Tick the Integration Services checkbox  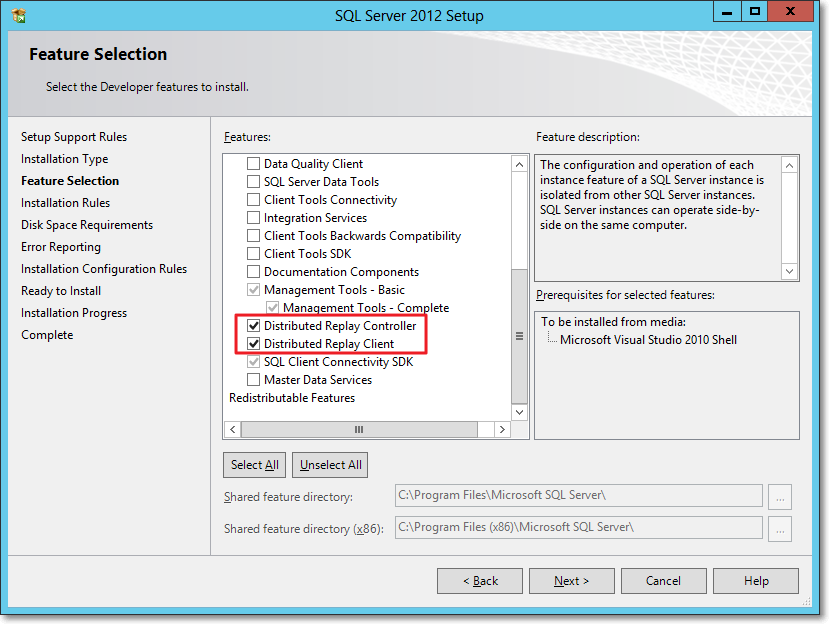(253, 218)
